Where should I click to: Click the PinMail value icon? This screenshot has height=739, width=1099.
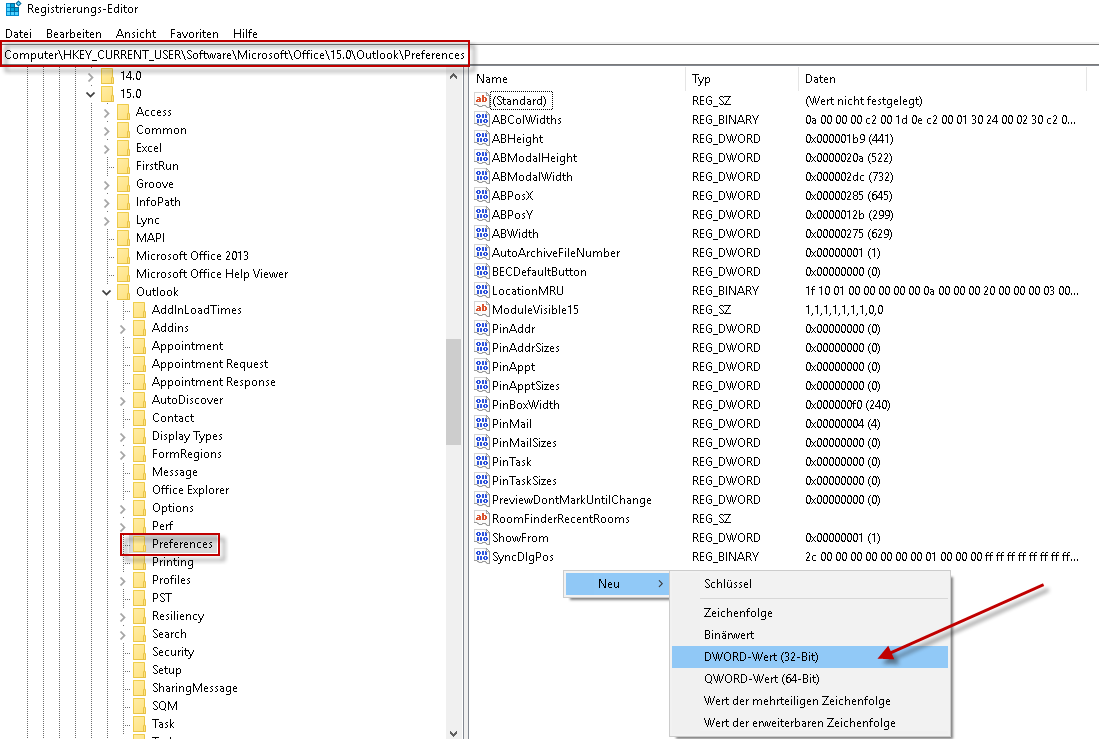[x=482, y=423]
